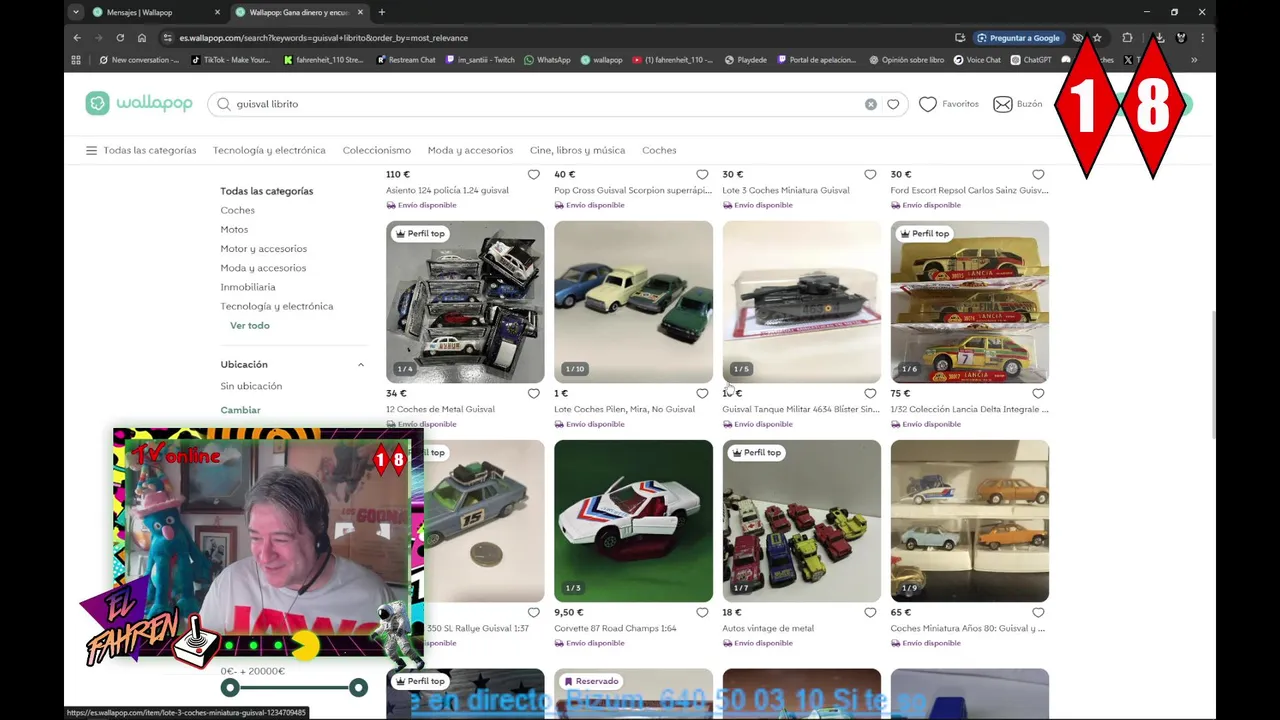Favorite the Guisval Tanque Militar 4634 listing
Viewport: 1280px width, 720px height.
(870, 394)
